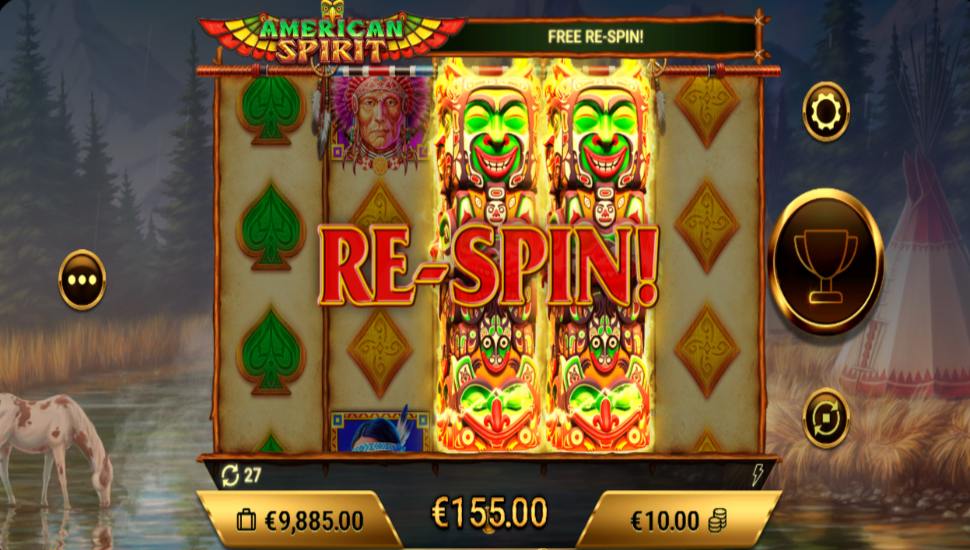
Task: Click the American Spirit logo
Action: (x=332, y=36)
